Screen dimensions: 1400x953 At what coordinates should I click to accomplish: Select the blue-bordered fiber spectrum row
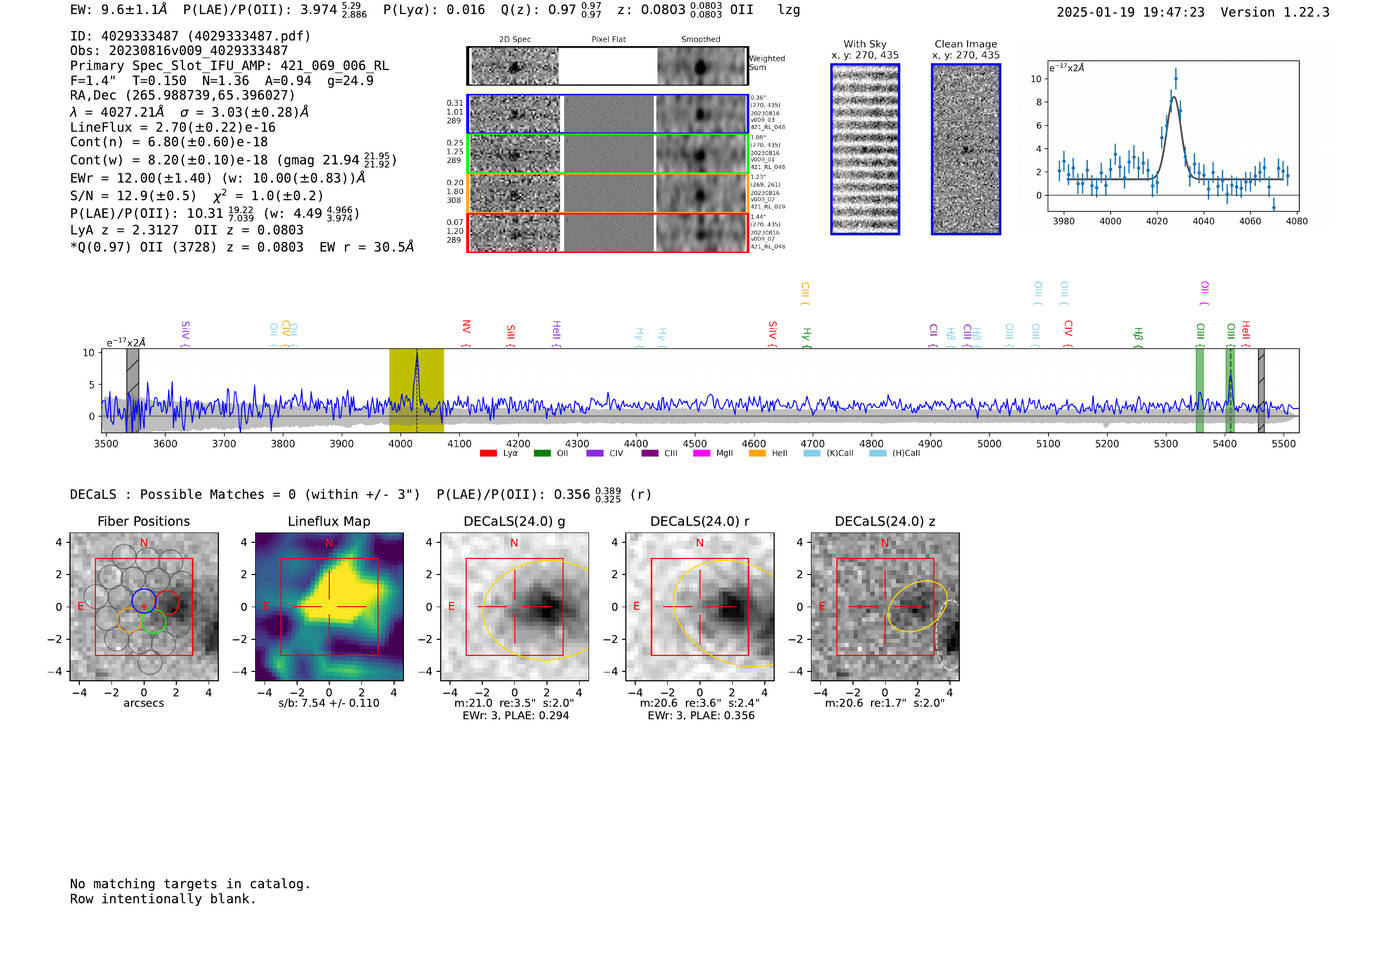(x=607, y=114)
